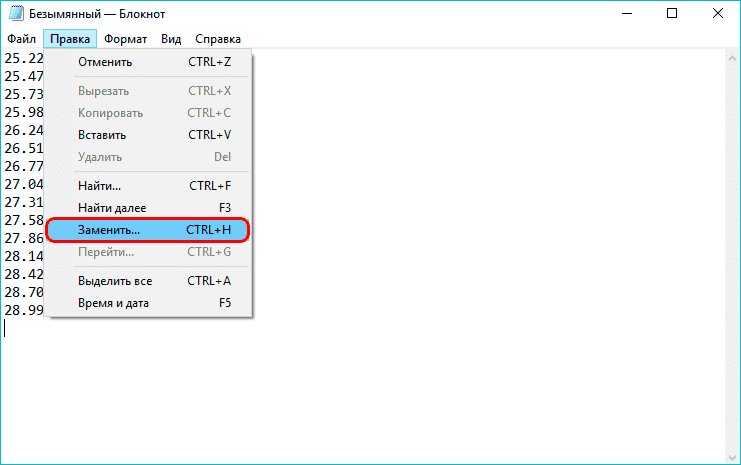Open the Файл menu
Viewport: 741px width, 465px height.
tap(21, 39)
